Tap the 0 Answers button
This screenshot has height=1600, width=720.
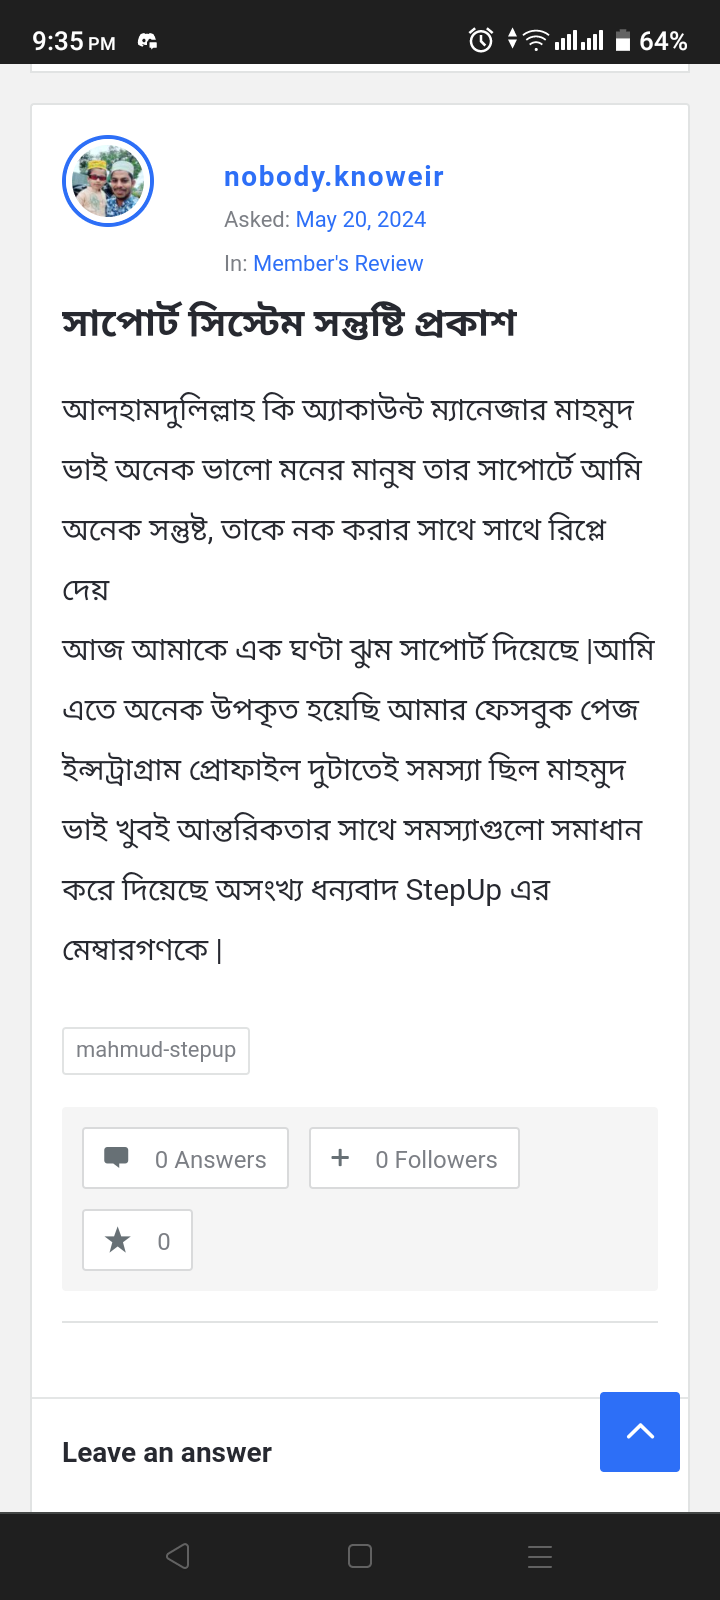click(186, 1158)
